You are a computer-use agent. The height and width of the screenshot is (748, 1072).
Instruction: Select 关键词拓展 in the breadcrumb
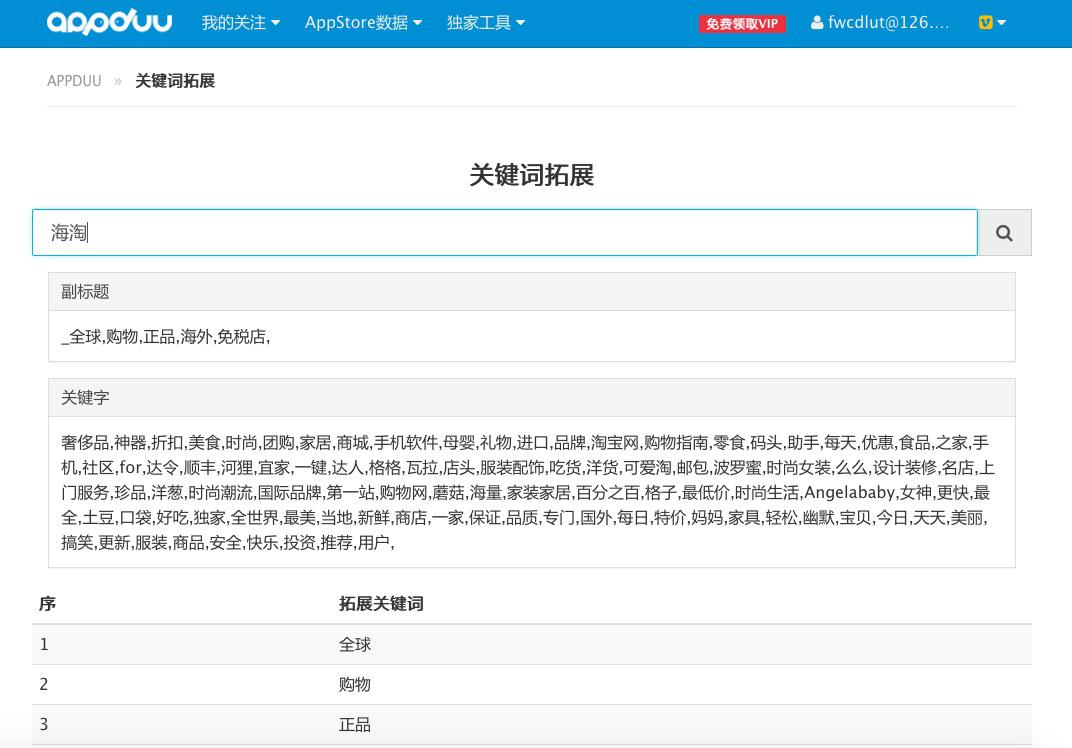click(175, 81)
